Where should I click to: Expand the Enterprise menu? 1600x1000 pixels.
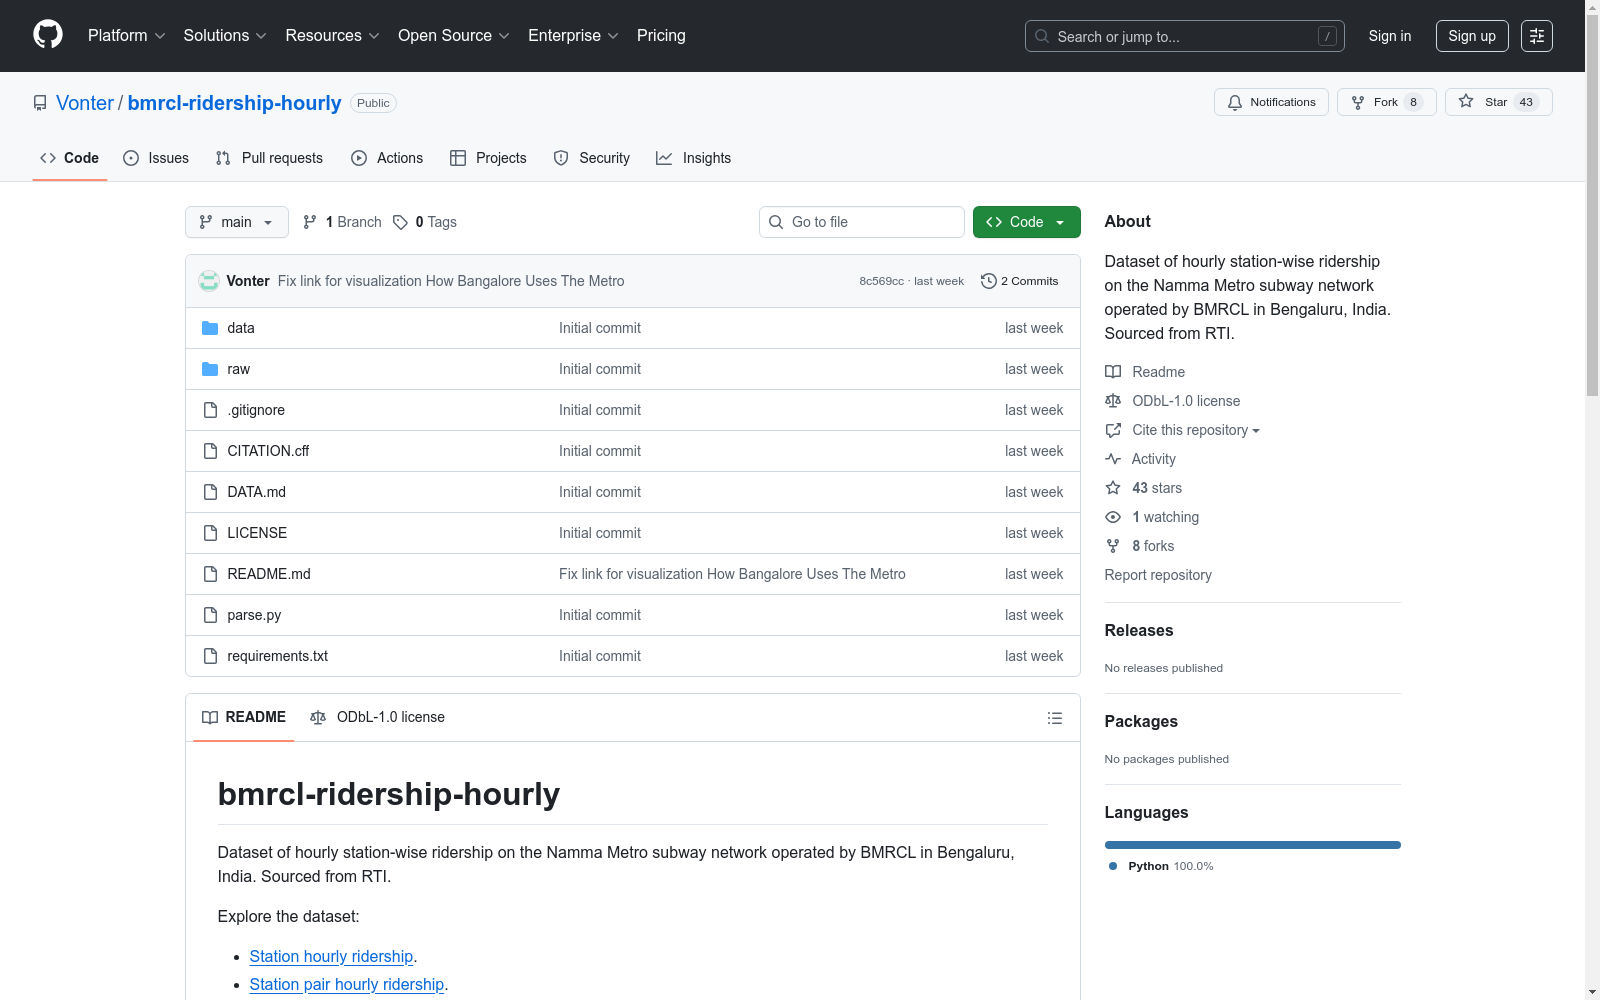[x=573, y=36]
